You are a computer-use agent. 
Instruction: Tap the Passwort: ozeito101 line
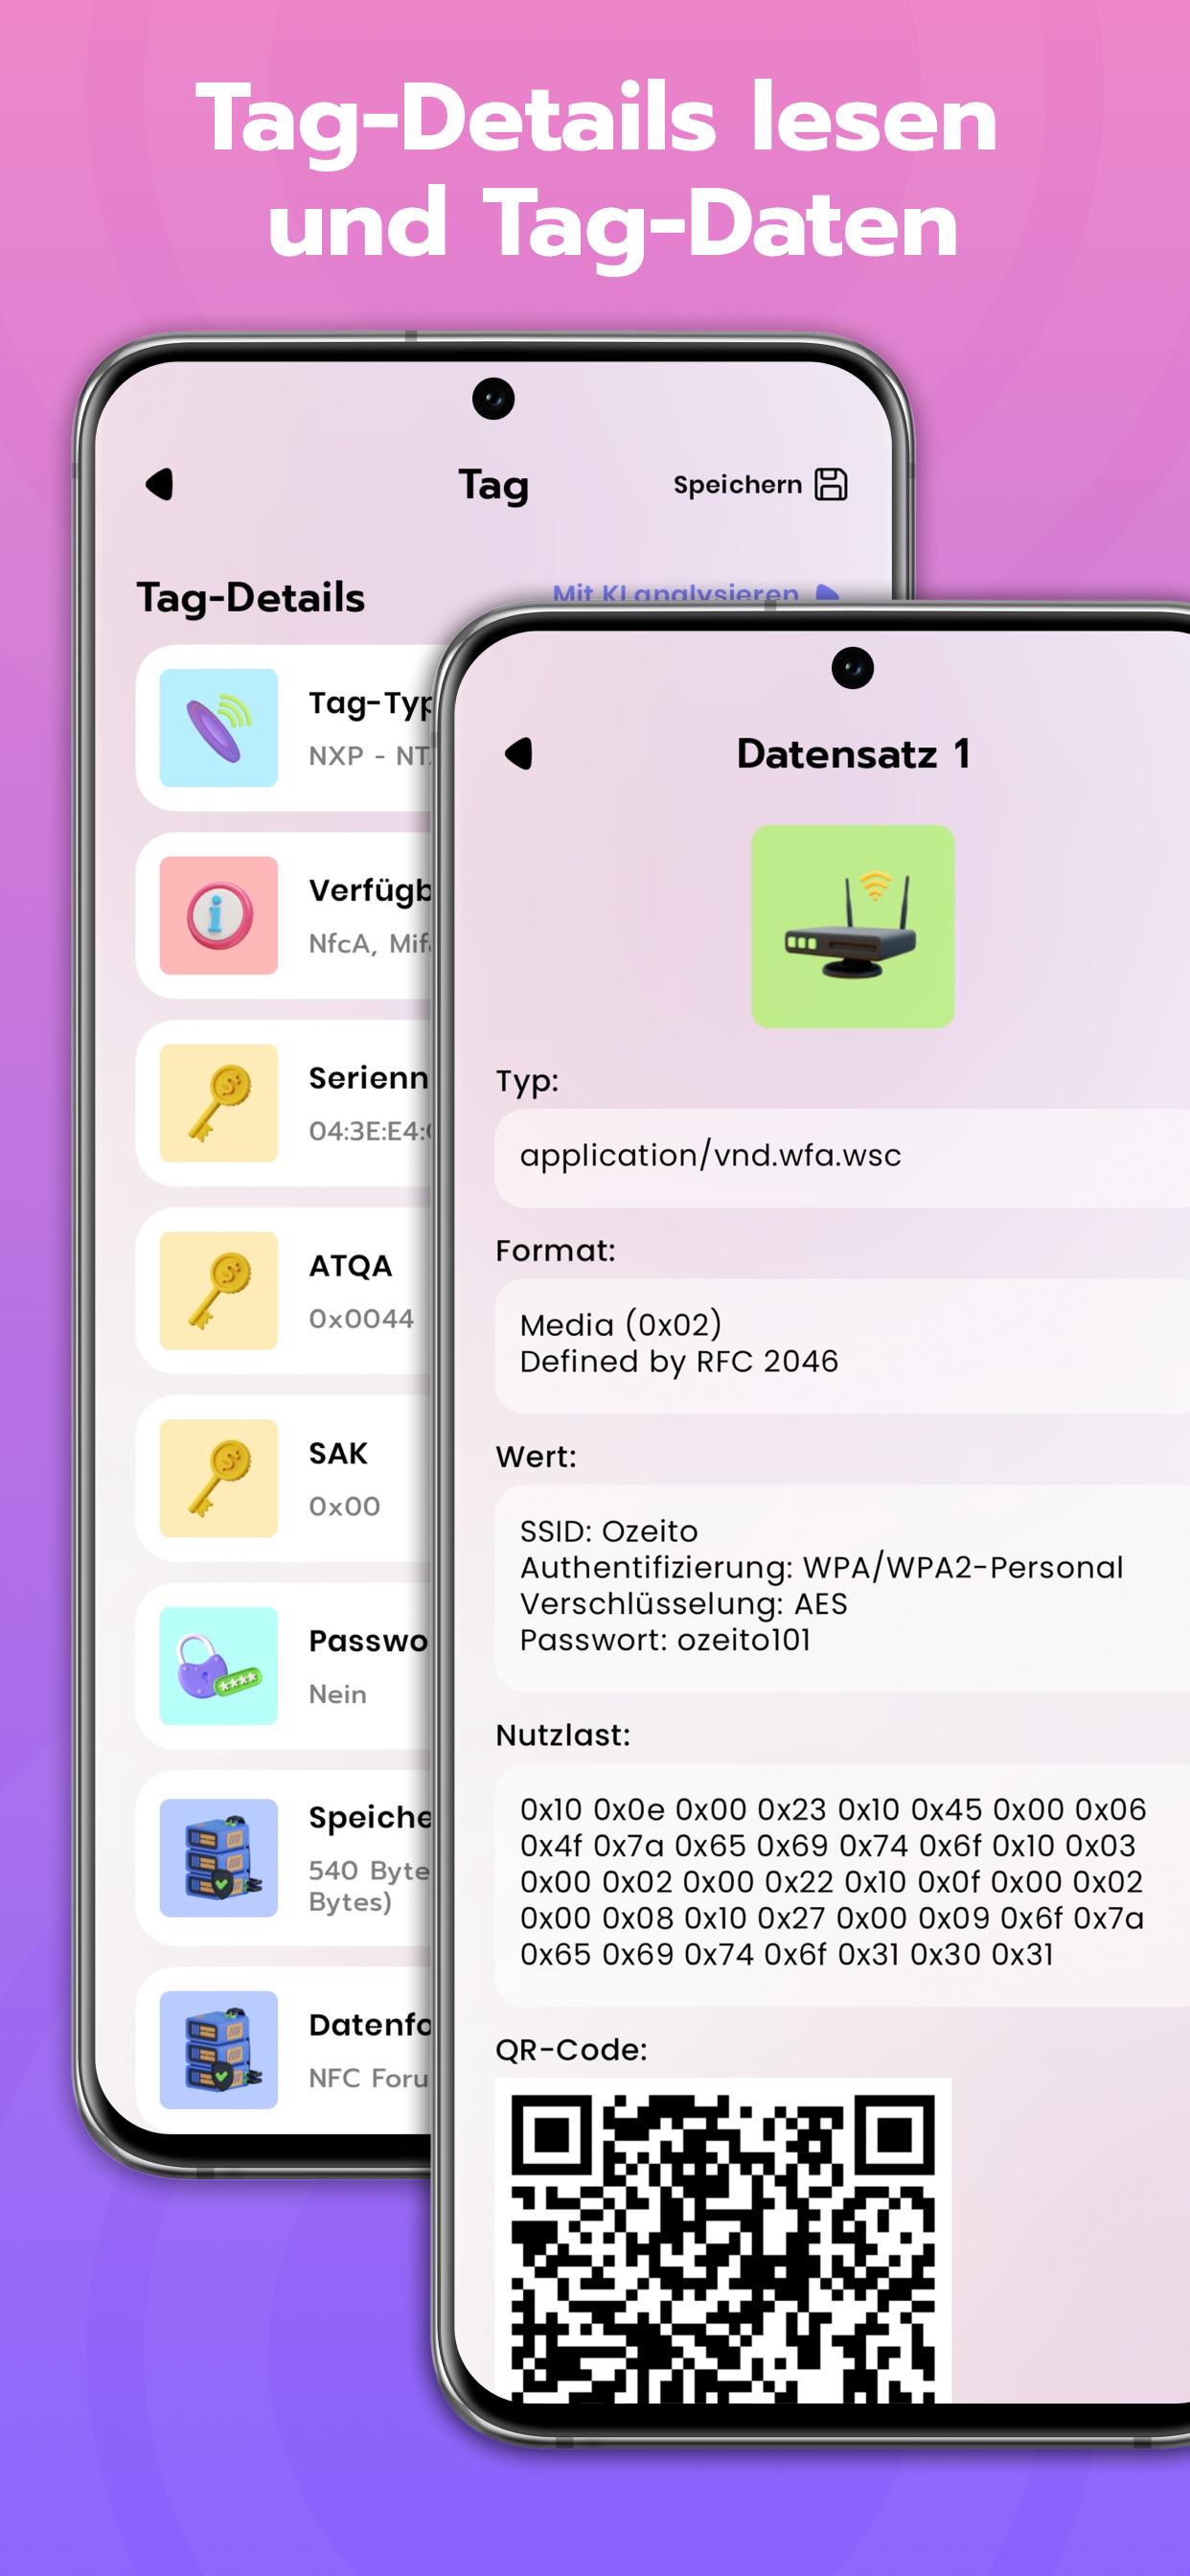click(x=665, y=1640)
